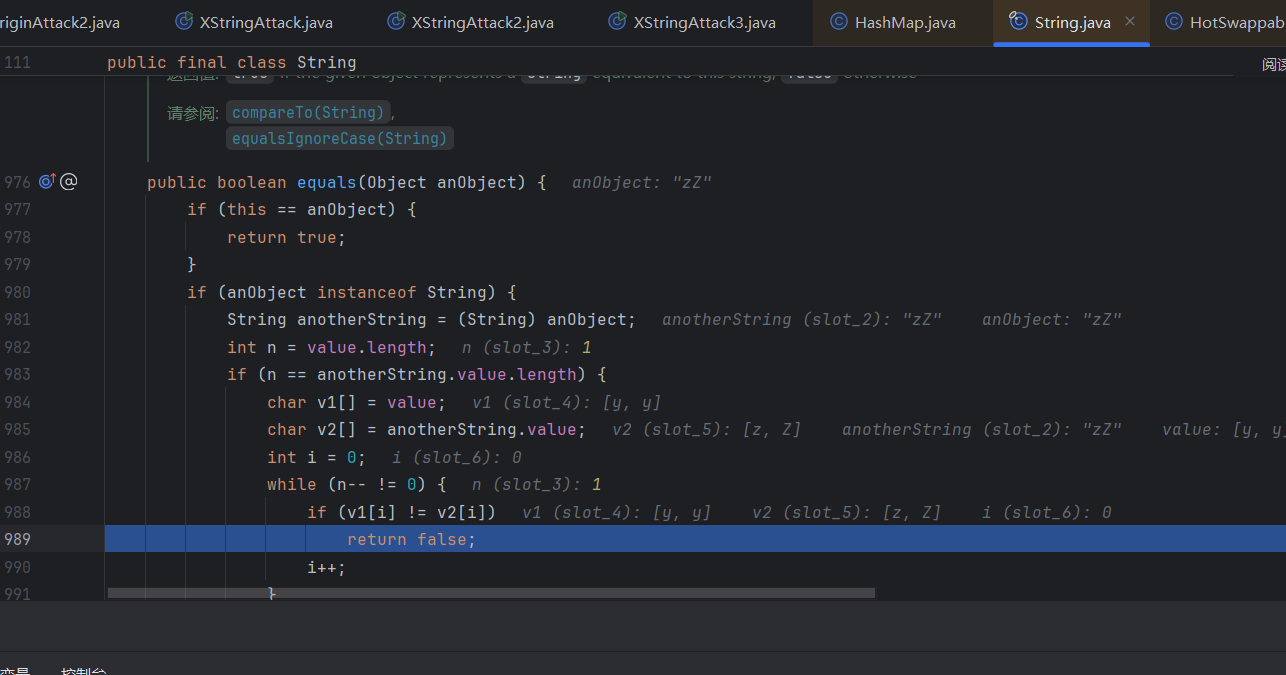Click the XStringAttack2.java tab's class icon

coord(396,21)
